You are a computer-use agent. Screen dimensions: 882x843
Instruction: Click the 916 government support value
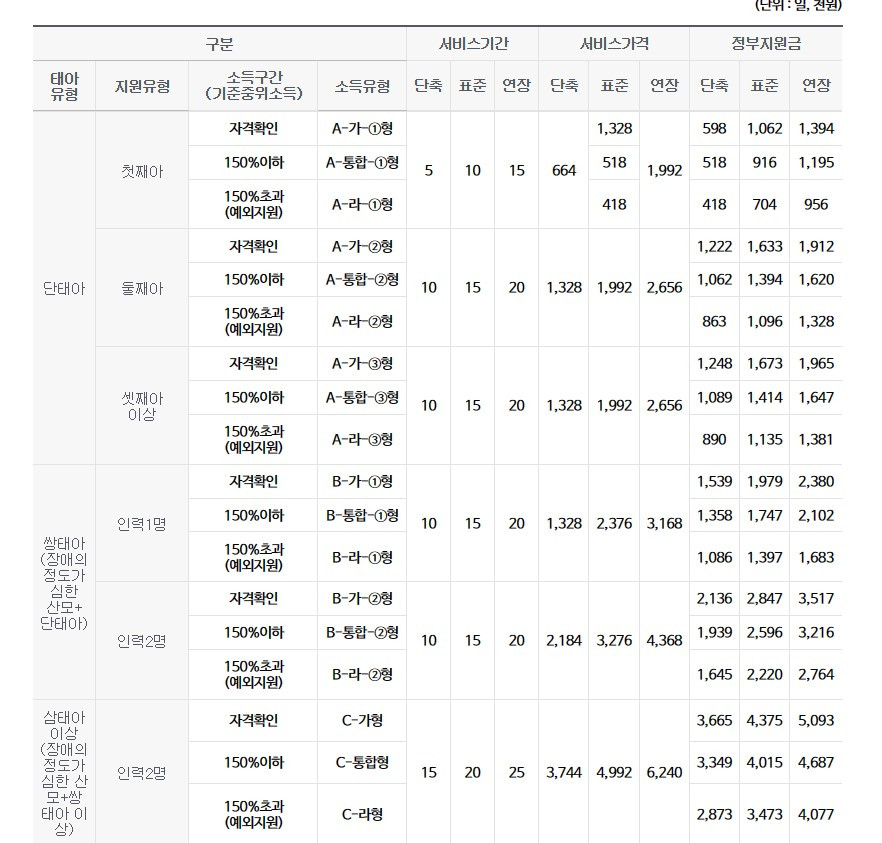click(765, 163)
